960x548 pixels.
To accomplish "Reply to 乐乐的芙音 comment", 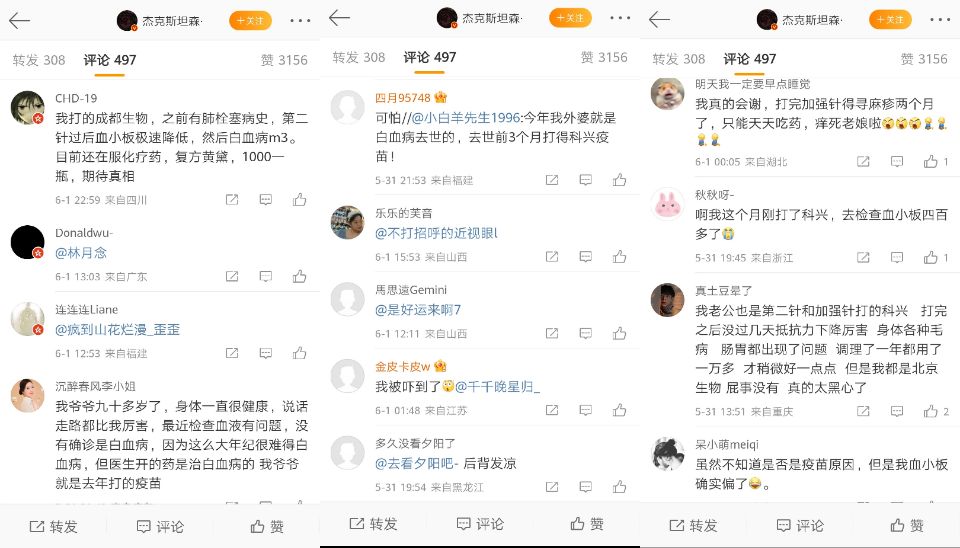I will coord(586,257).
